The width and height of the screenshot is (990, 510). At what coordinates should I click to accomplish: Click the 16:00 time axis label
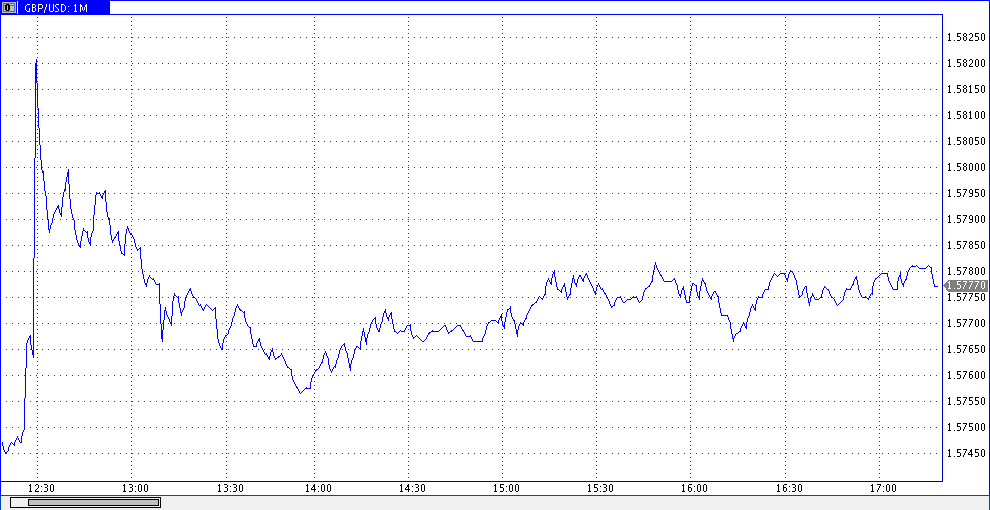[695, 489]
